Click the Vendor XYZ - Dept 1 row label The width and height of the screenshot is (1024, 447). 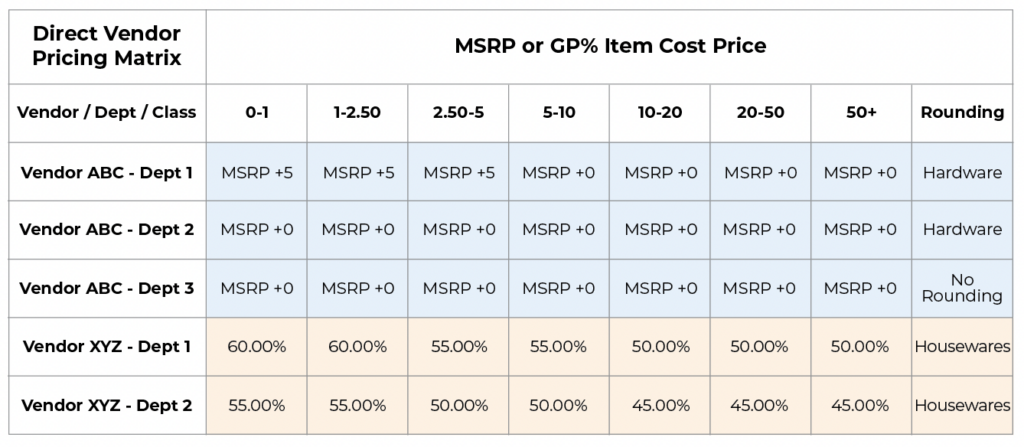(107, 346)
